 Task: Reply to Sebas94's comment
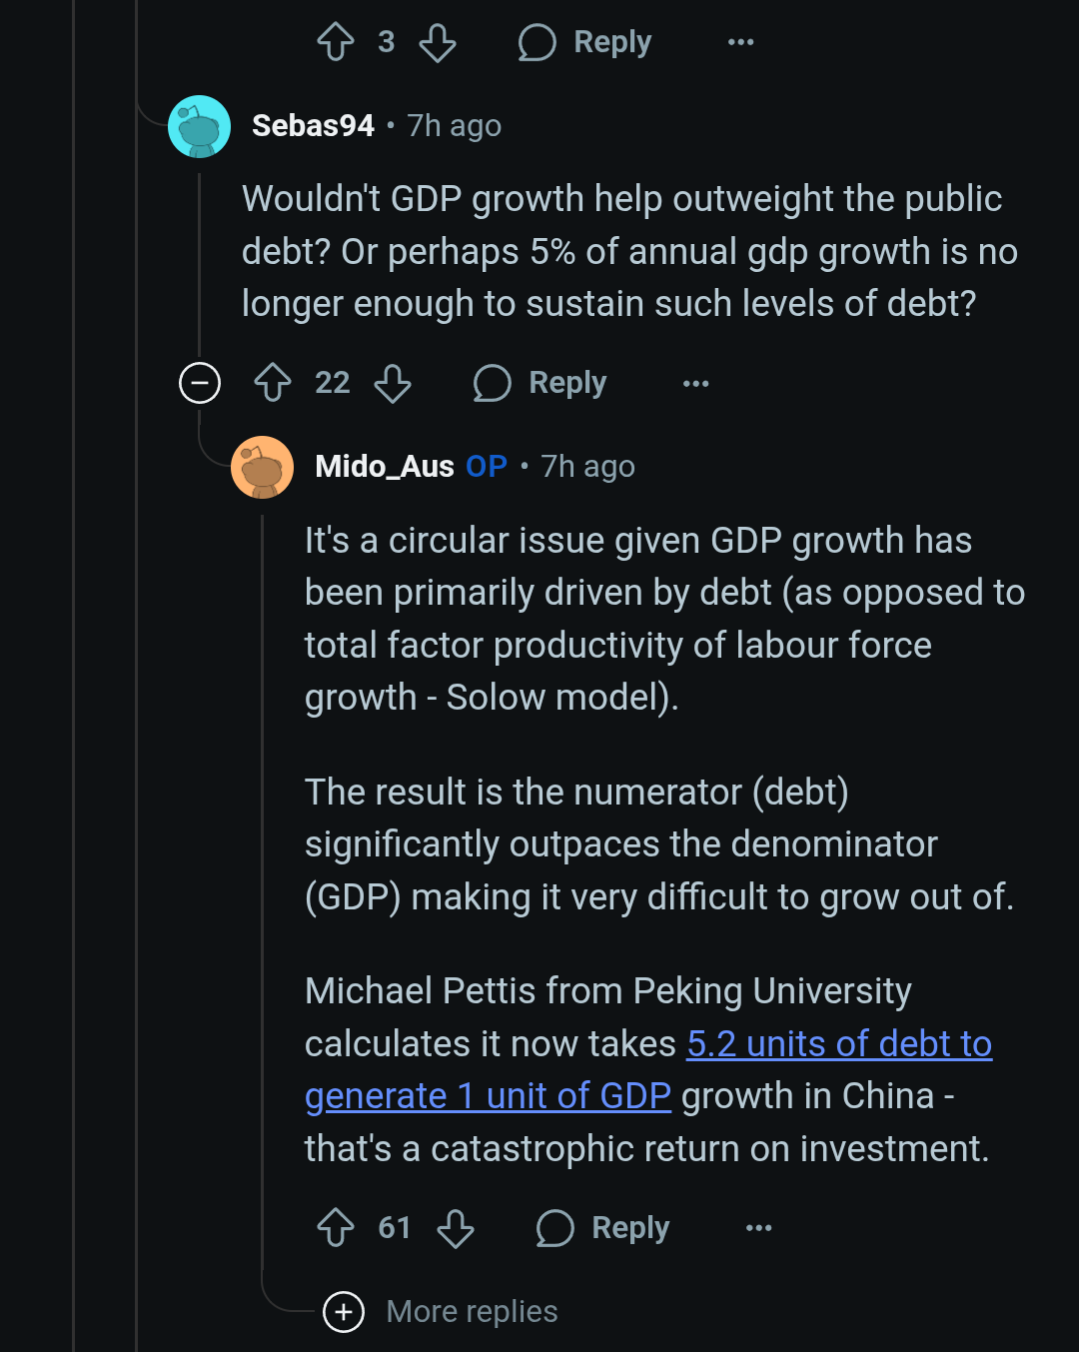pos(540,383)
